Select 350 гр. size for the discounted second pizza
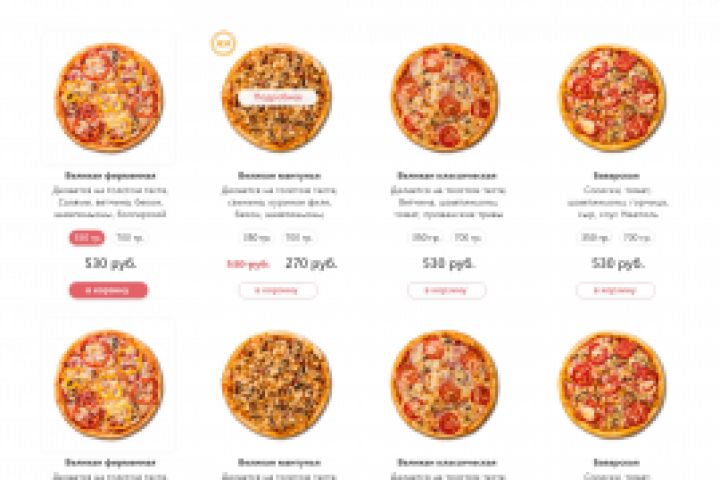The image size is (720, 480). (256, 238)
